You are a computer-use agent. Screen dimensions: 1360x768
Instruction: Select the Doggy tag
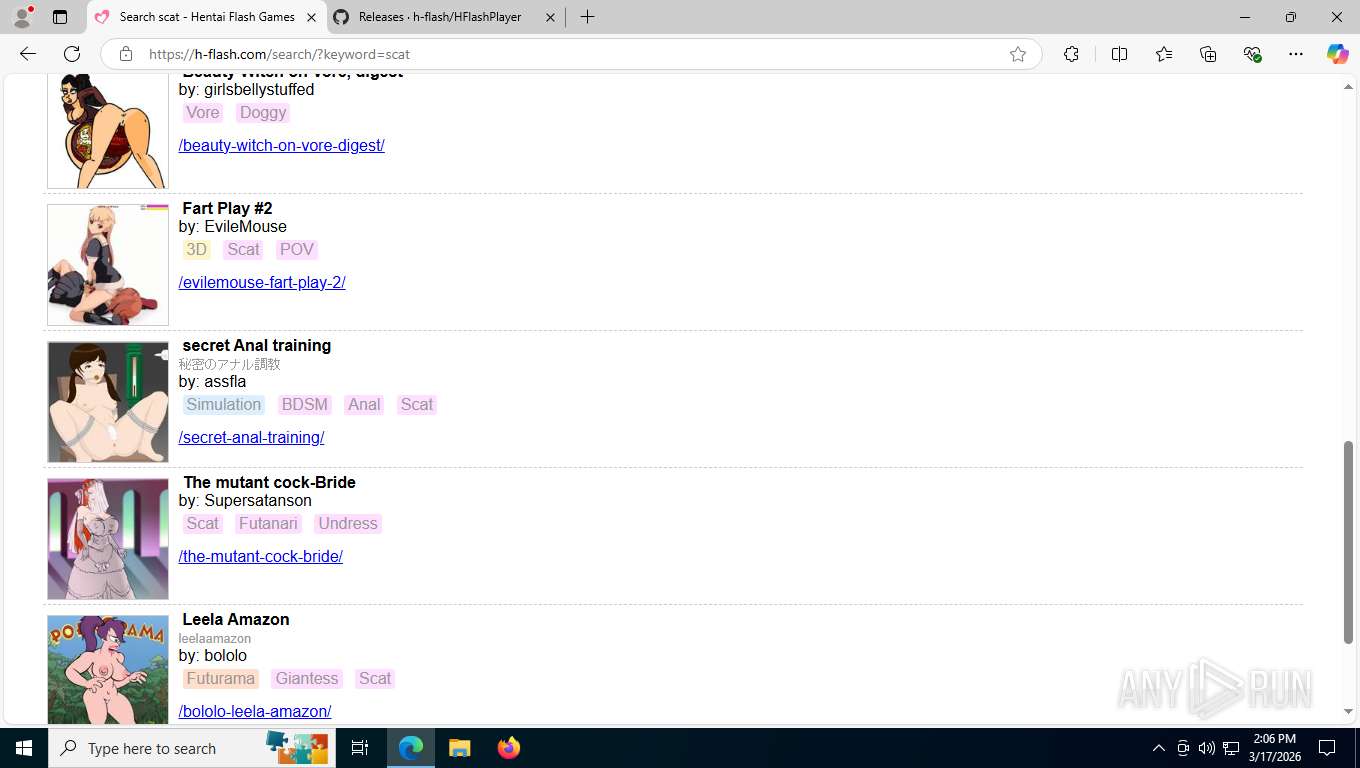[263, 113]
